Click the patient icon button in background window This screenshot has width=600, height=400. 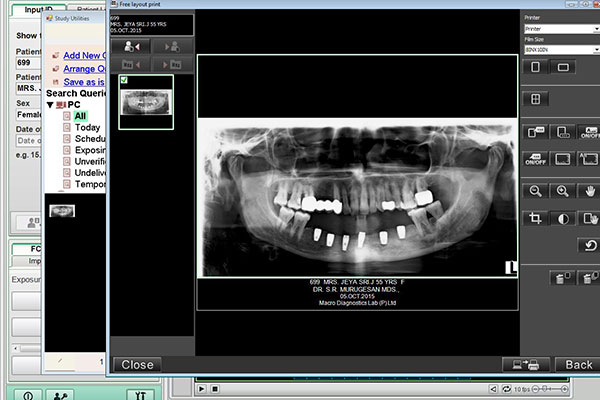point(29,222)
